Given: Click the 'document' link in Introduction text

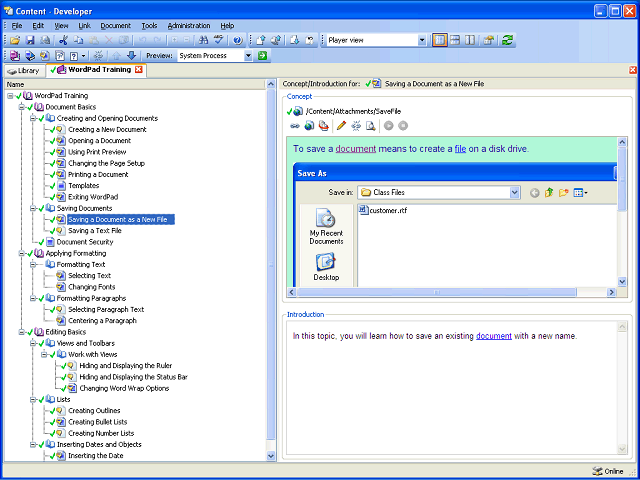Looking at the screenshot, I should tap(493, 336).
